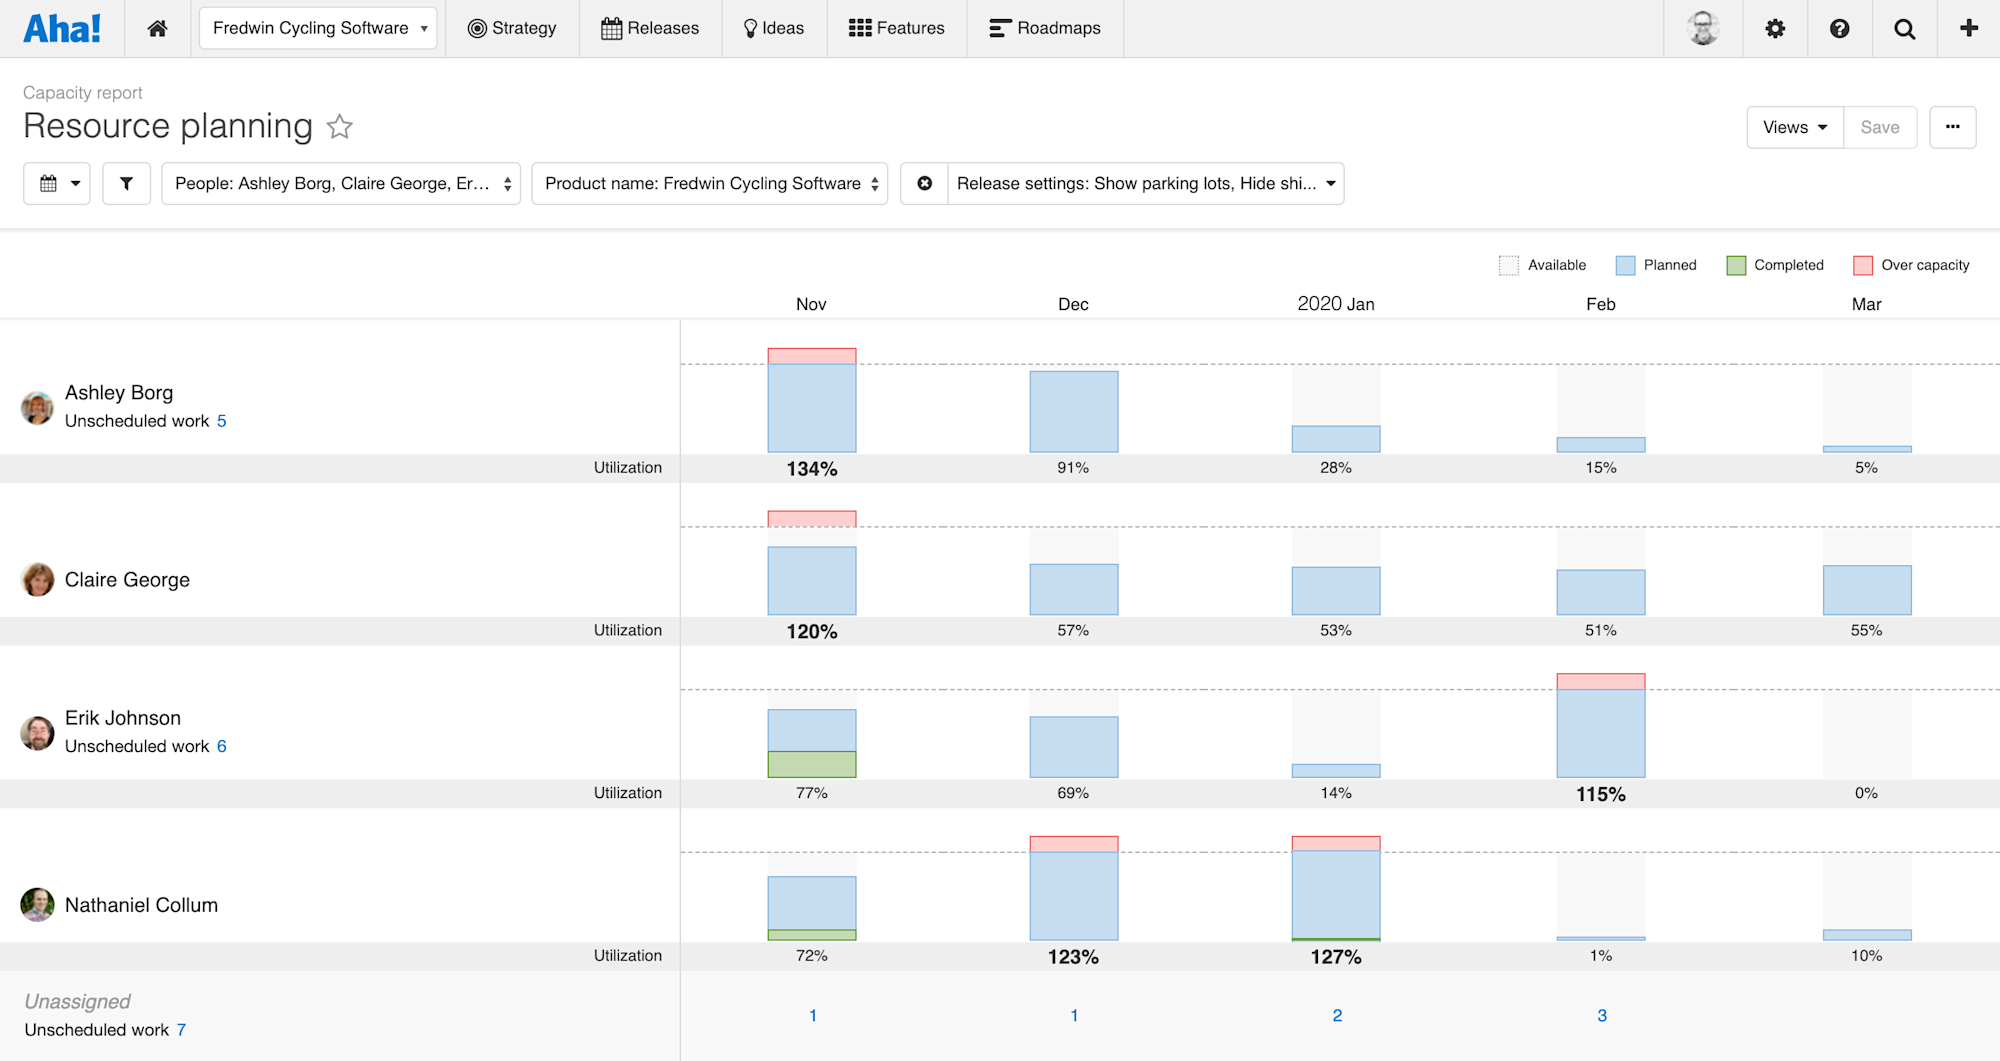
Task: Open the Fredwin Cycling Software product selector
Action: coord(317,28)
